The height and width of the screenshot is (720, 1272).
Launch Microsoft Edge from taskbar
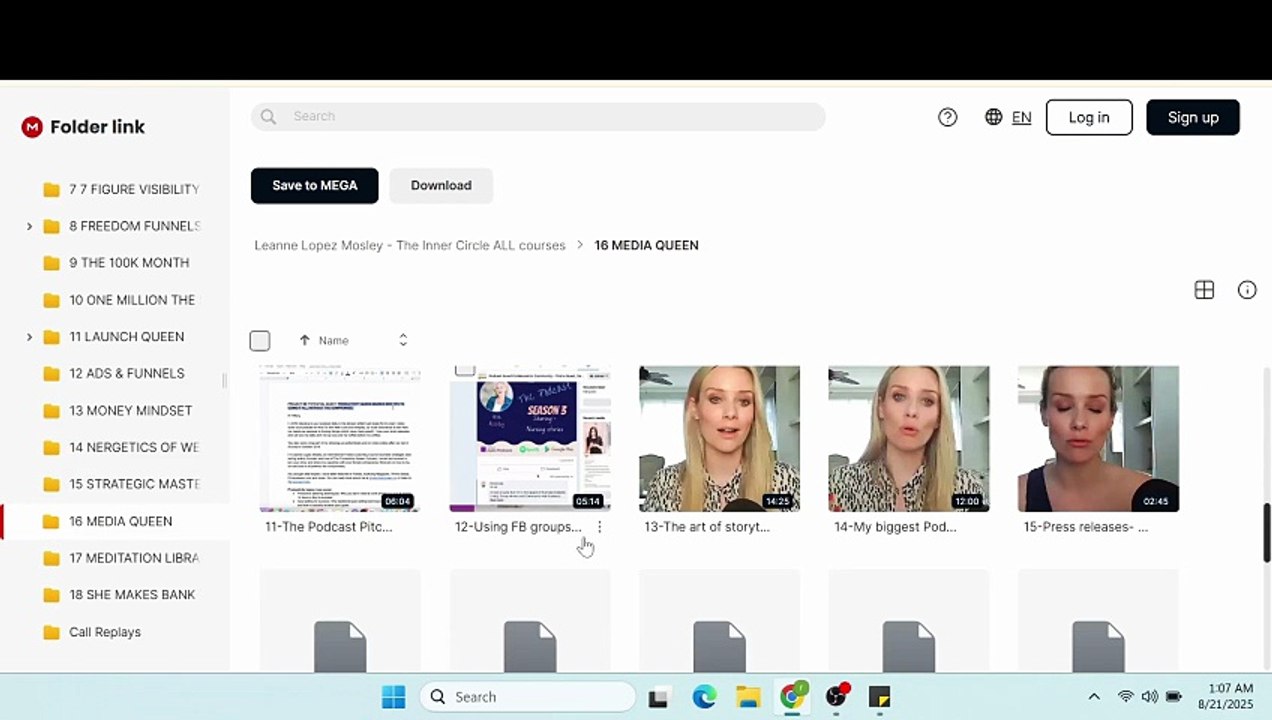704,697
